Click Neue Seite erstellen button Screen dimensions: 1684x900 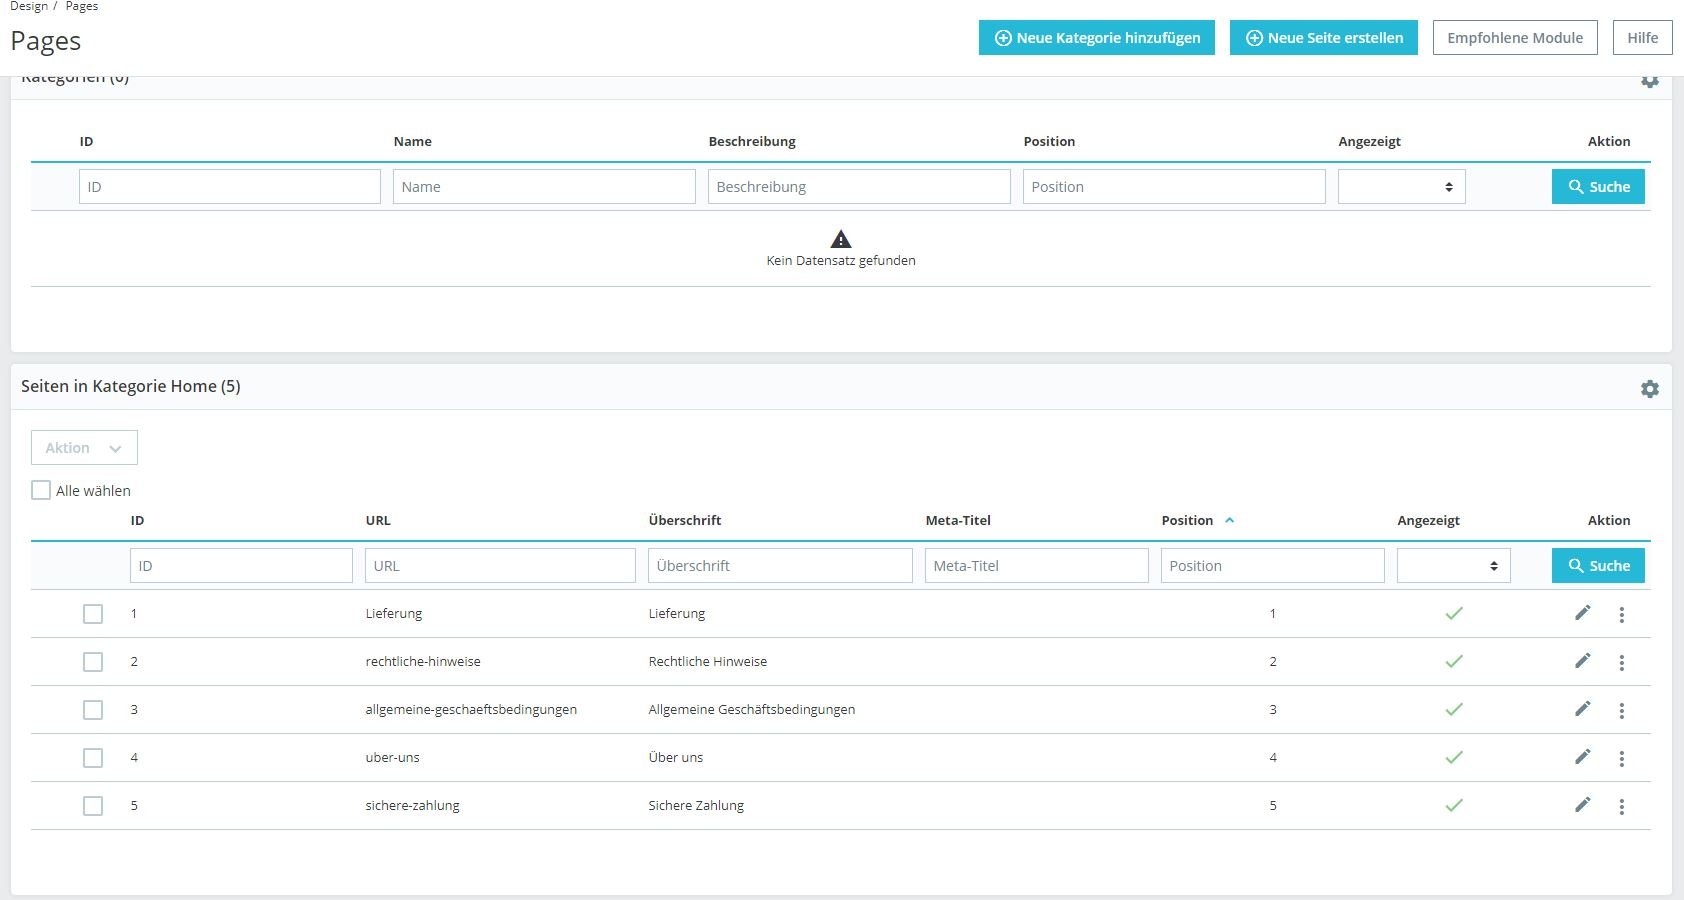pyautogui.click(x=1324, y=38)
